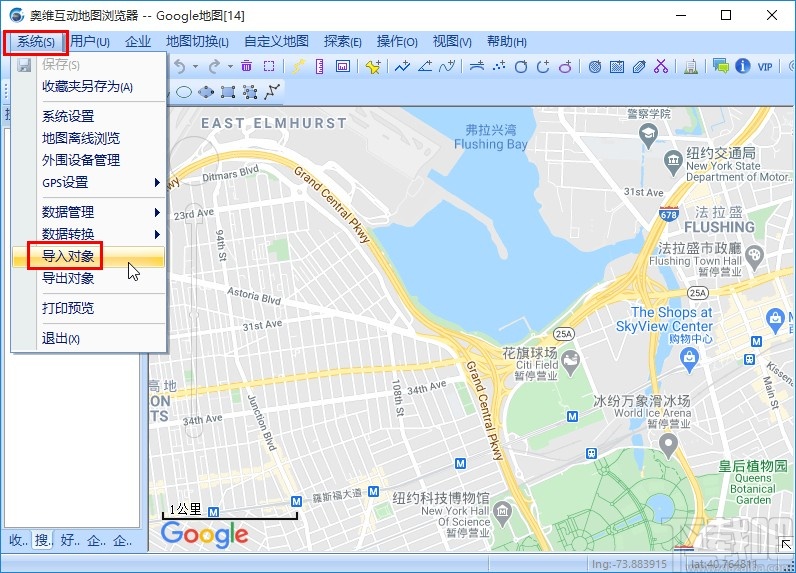796x573 pixels.
Task: Open the 视图(V) menu
Action: tap(452, 42)
